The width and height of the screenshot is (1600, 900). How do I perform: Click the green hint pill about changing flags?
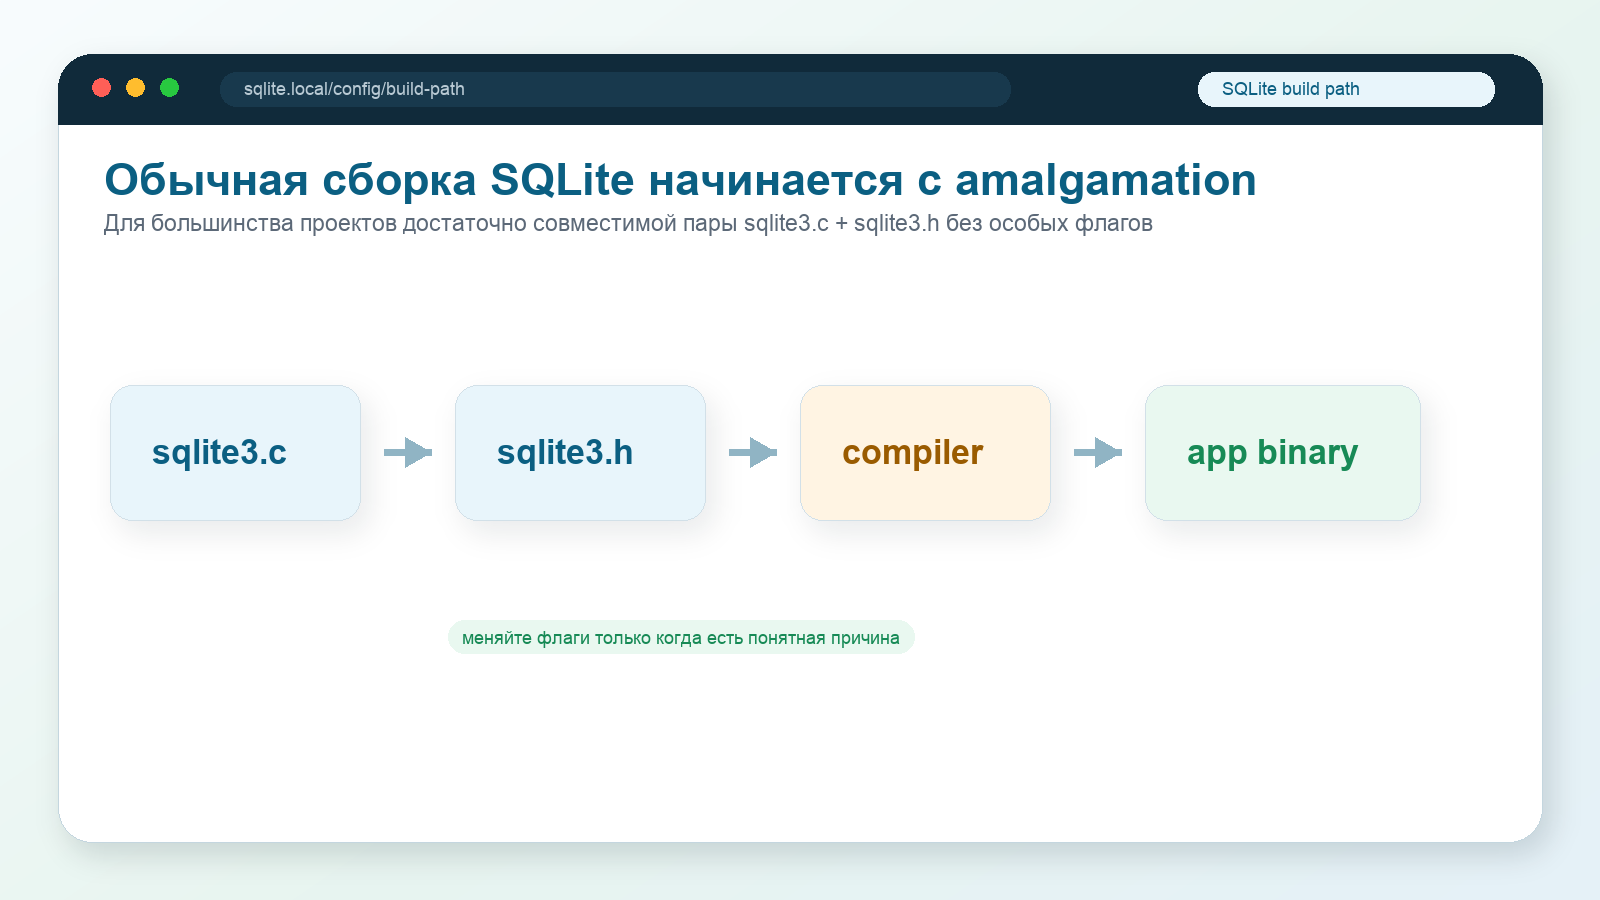click(681, 637)
